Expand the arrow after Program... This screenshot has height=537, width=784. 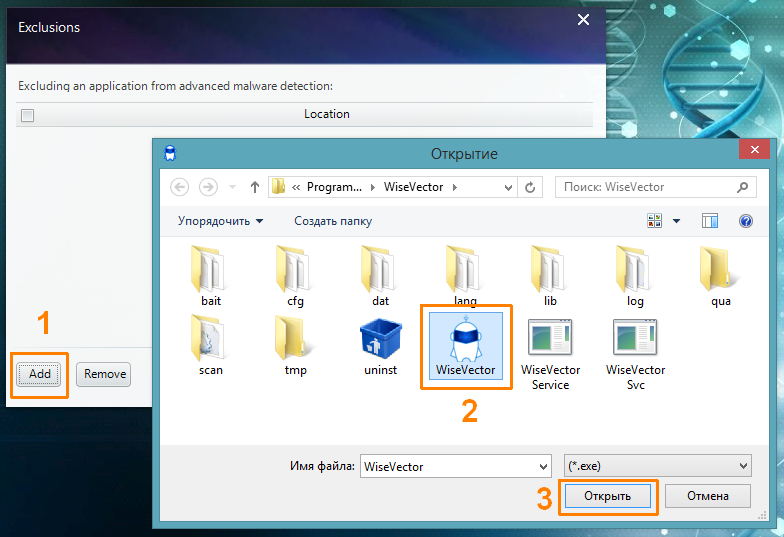coord(372,187)
